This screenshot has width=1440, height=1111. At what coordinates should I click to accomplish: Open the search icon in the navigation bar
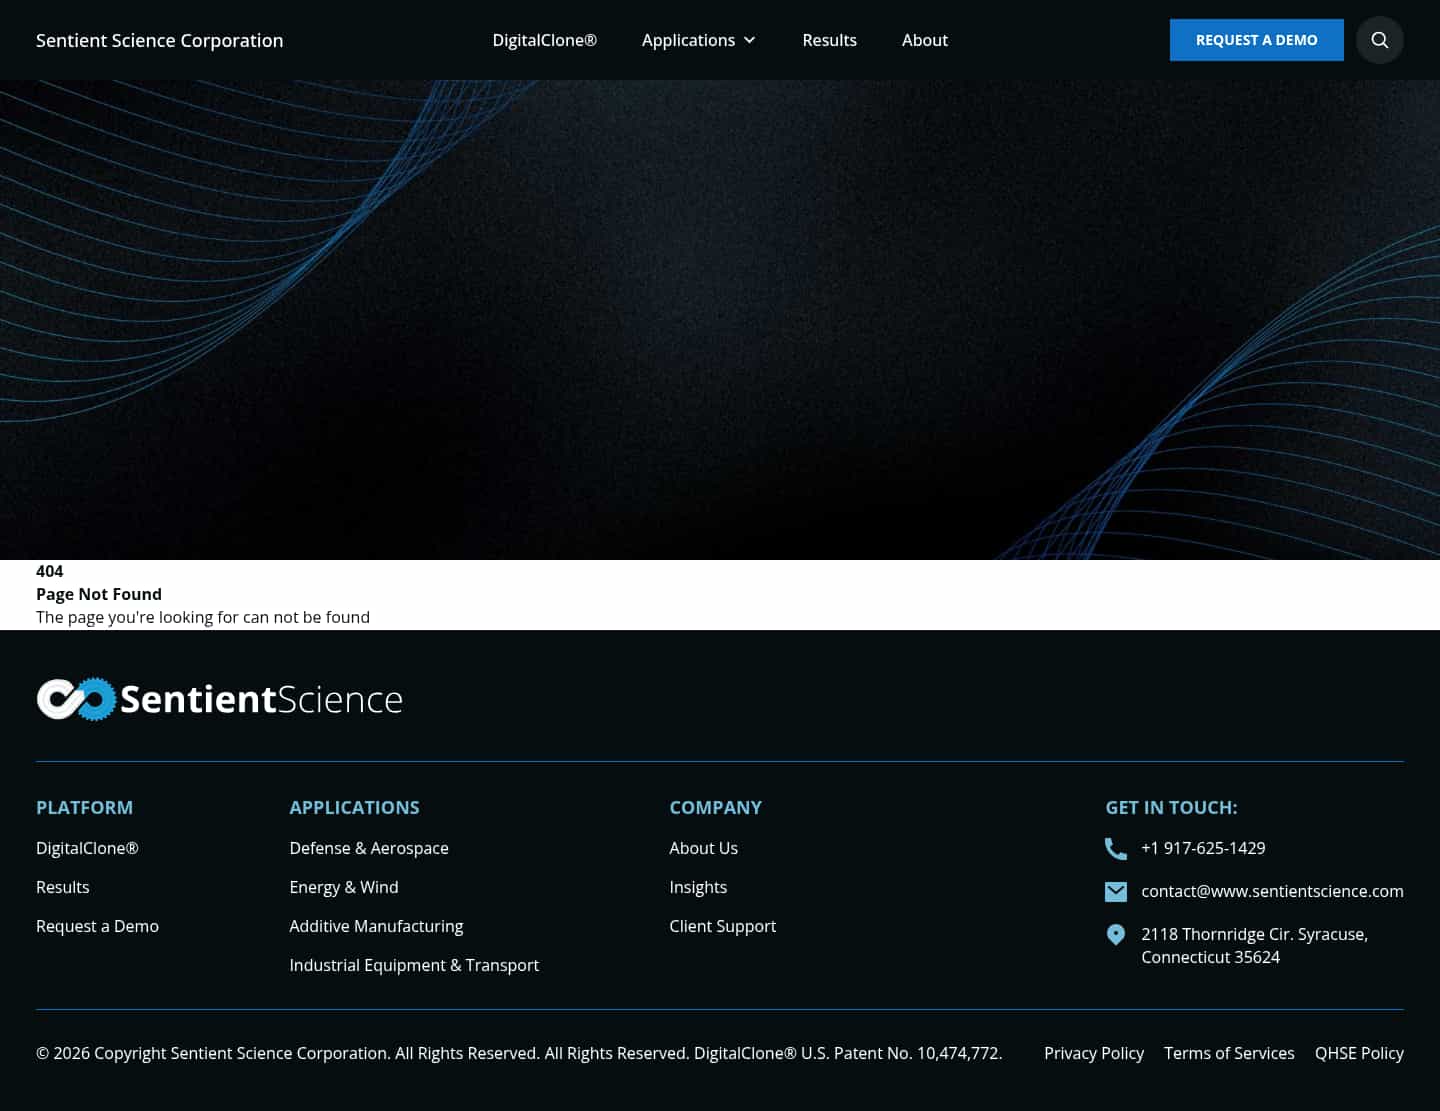pyautogui.click(x=1380, y=40)
